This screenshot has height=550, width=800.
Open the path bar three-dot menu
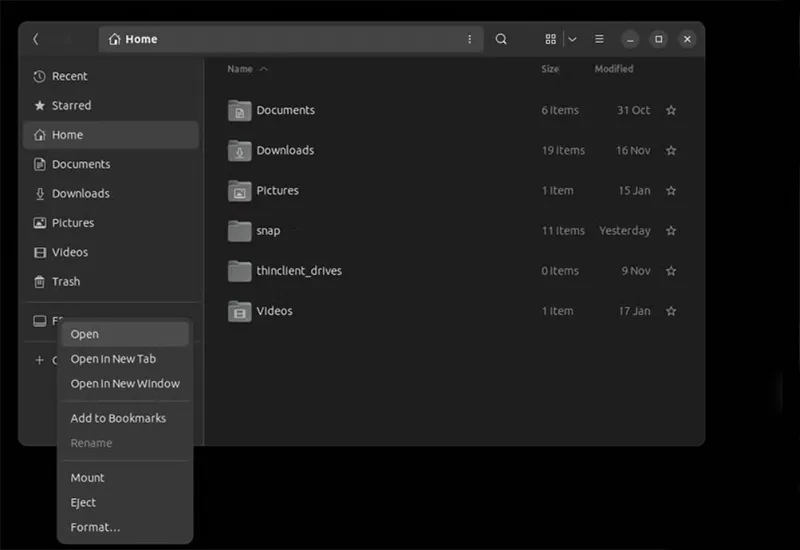[470, 39]
